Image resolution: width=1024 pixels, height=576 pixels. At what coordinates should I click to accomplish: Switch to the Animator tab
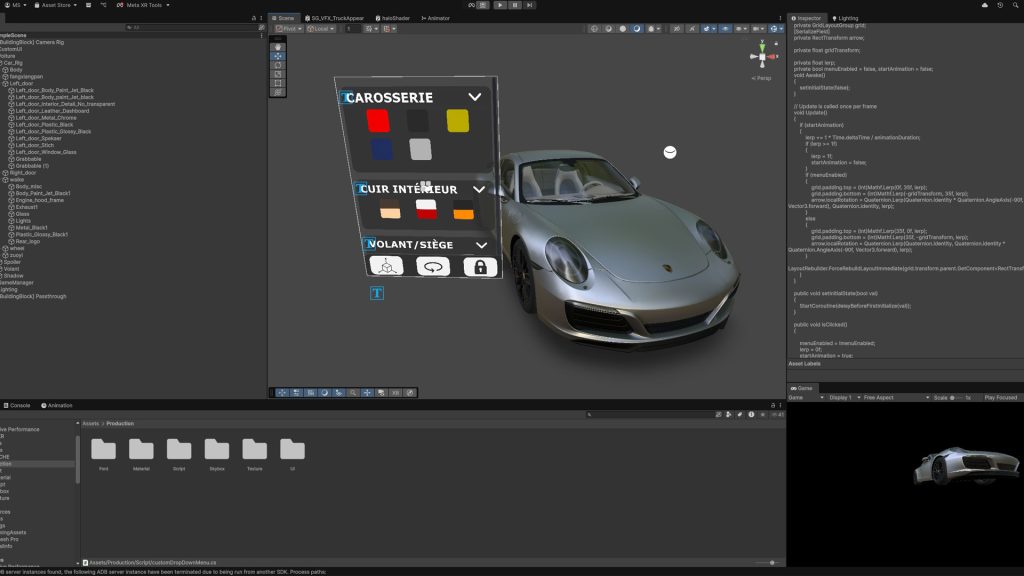click(x=436, y=18)
